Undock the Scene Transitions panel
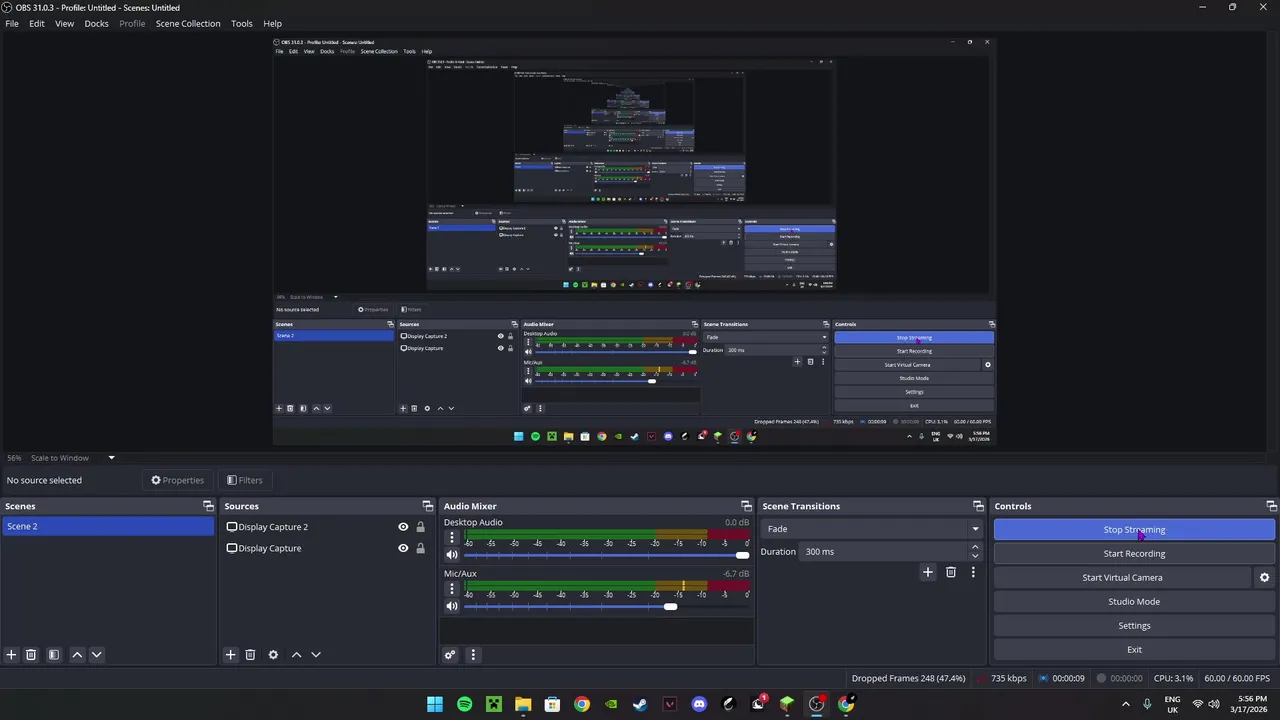This screenshot has width=1280, height=720. point(978,506)
